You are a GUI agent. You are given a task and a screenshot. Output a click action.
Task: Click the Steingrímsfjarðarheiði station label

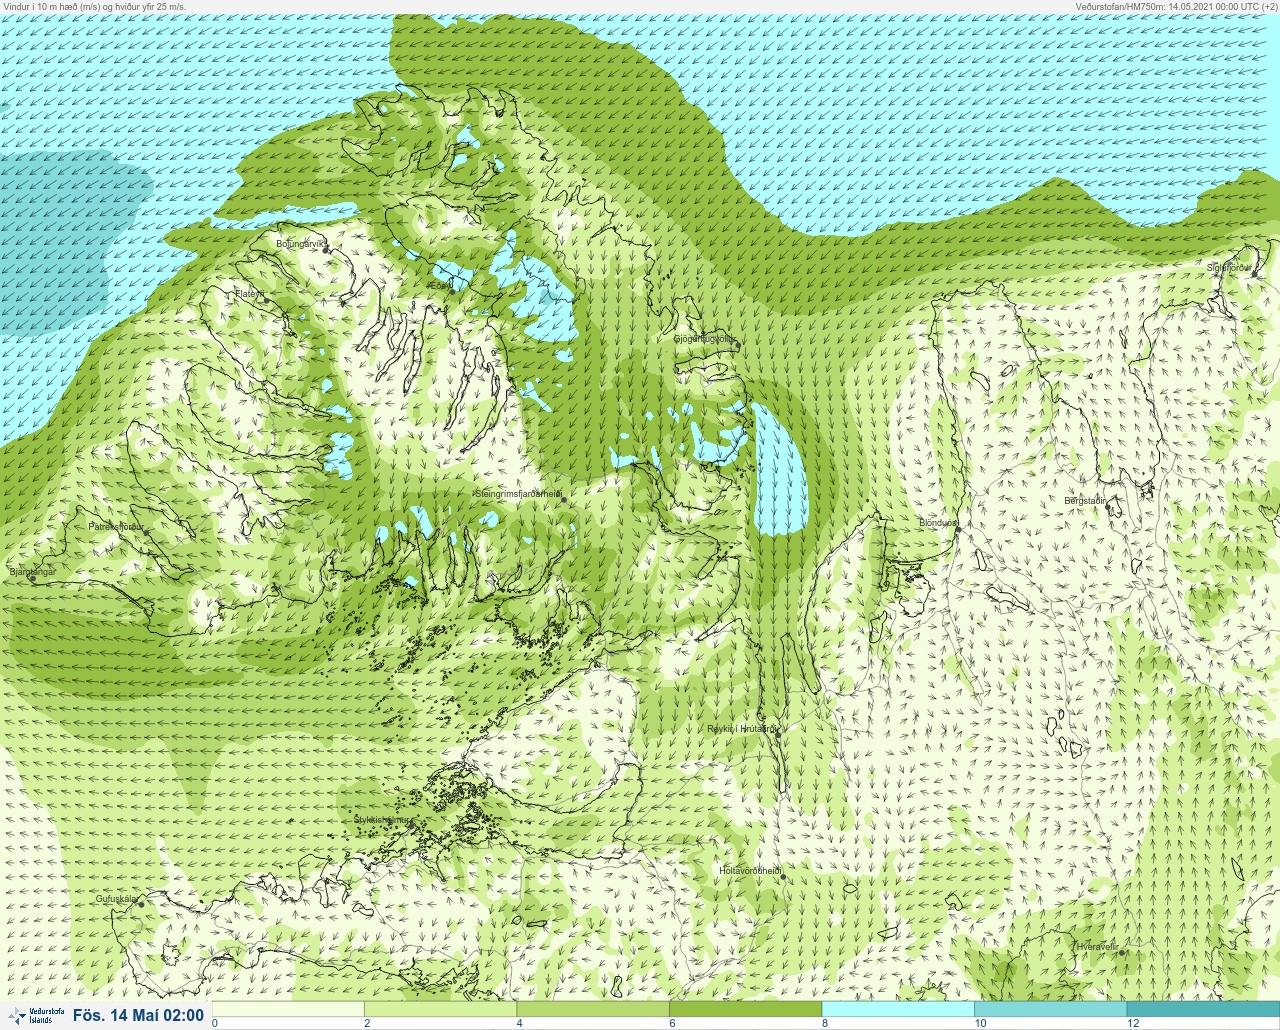point(518,494)
